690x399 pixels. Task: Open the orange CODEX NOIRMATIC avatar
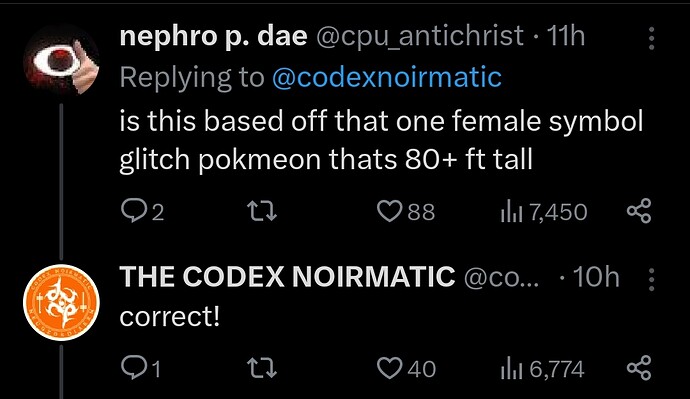pyautogui.click(x=61, y=303)
